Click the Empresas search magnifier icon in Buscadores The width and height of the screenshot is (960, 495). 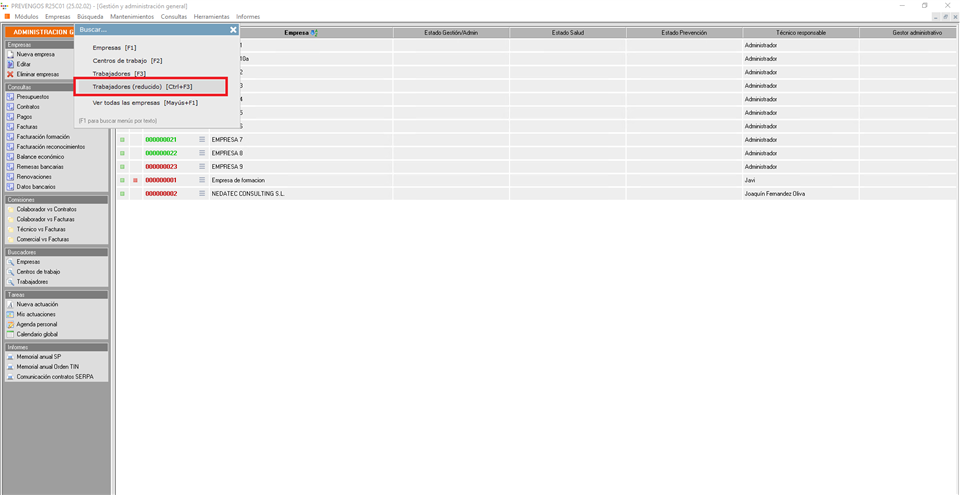tap(10, 262)
